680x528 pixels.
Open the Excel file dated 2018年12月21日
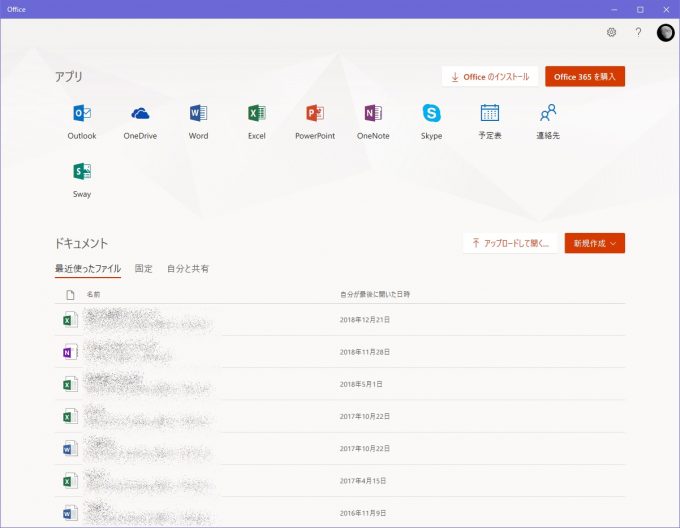(x=340, y=319)
